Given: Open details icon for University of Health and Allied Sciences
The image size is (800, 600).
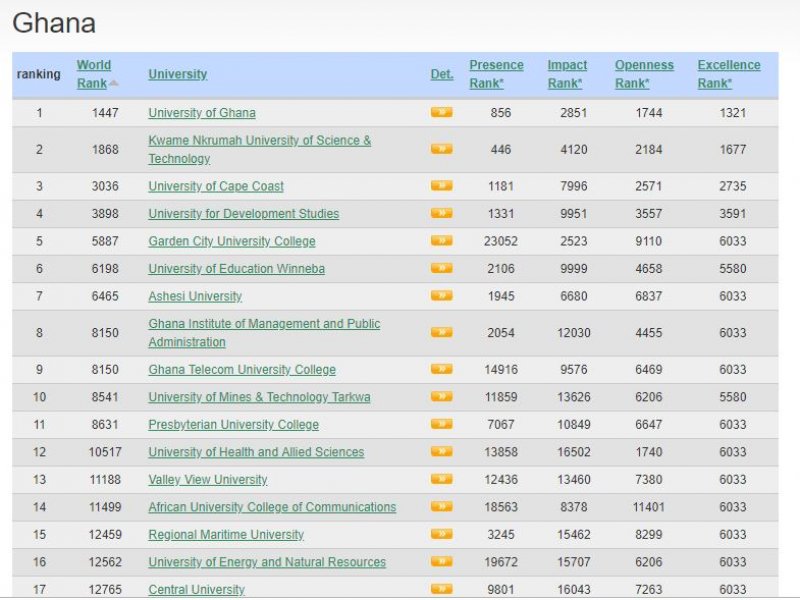Looking at the screenshot, I should pos(441,452).
